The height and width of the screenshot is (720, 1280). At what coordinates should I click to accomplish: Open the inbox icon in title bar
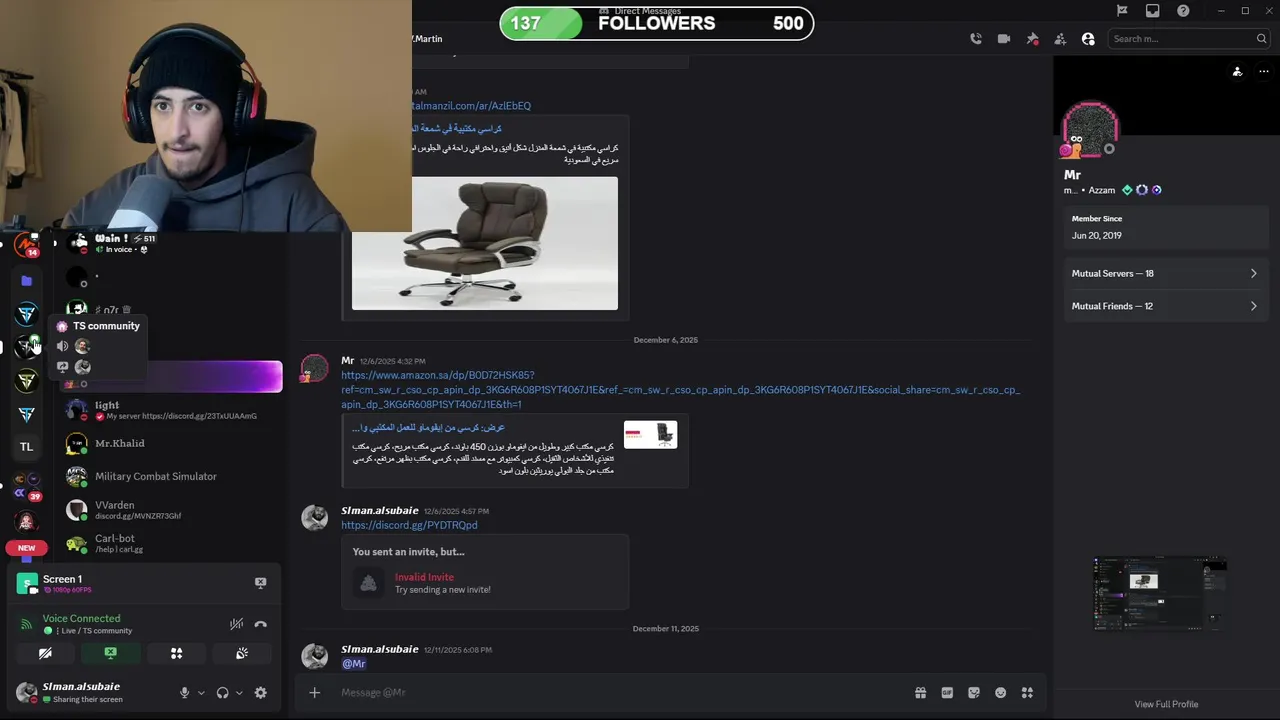click(x=1153, y=11)
